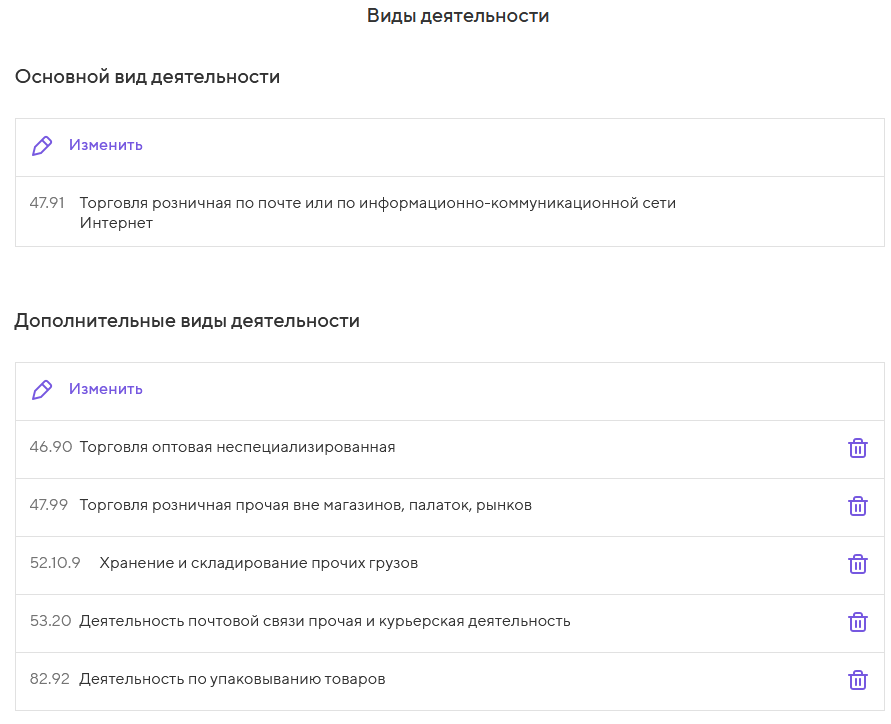Click Изменить link for additional activities
This screenshot has height=724, width=891.
click(106, 390)
